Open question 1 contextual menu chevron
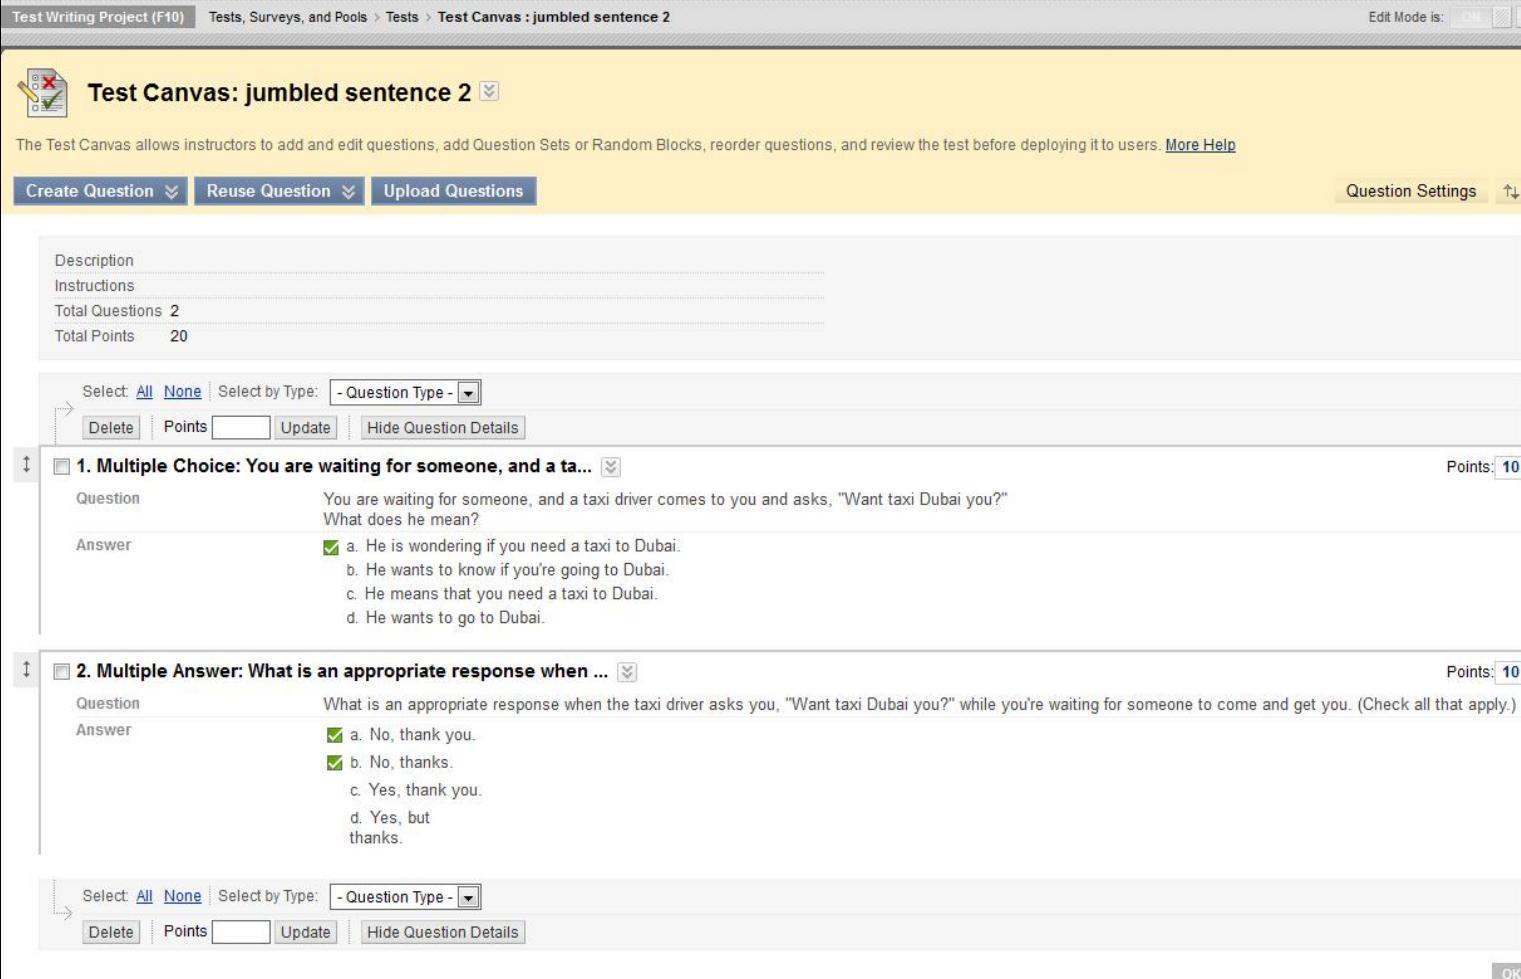The image size is (1521, 979). pyautogui.click(x=611, y=467)
